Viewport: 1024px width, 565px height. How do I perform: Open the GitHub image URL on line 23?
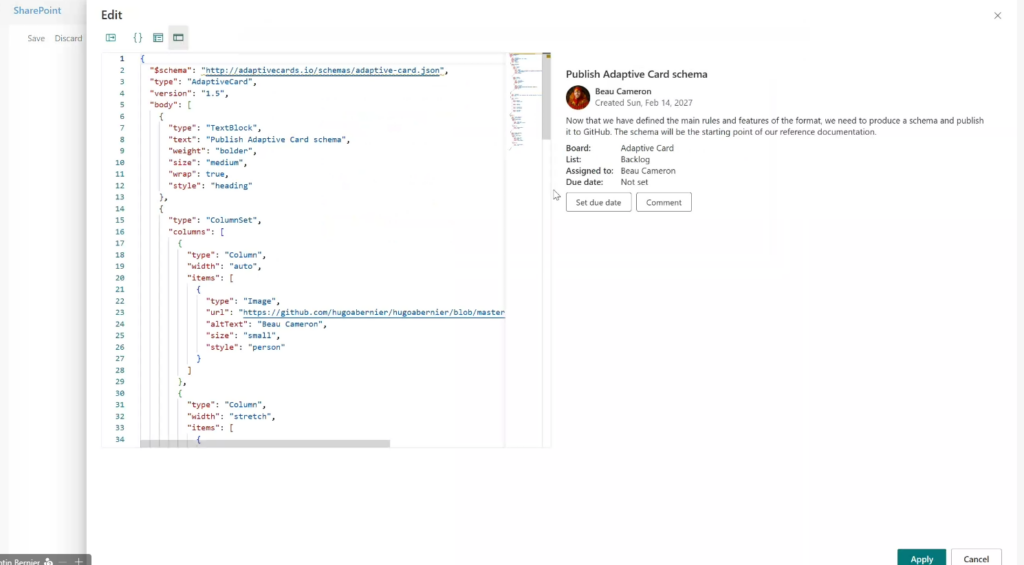tap(371, 312)
